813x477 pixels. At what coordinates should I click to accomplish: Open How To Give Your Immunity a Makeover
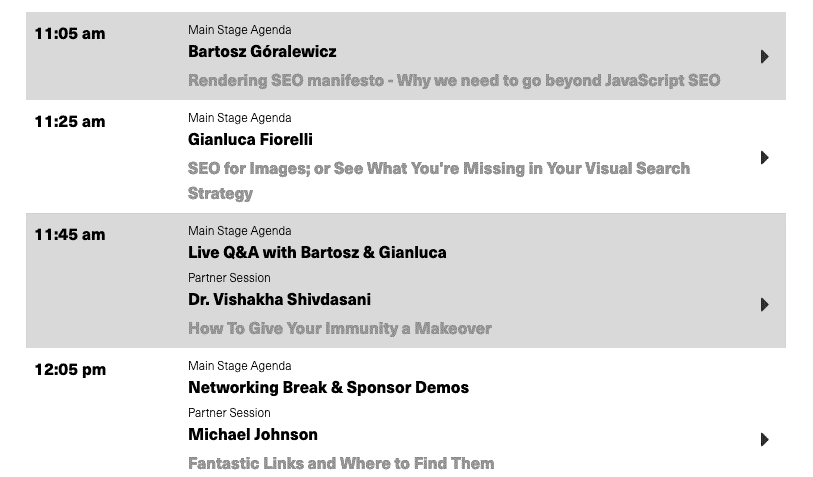click(339, 328)
